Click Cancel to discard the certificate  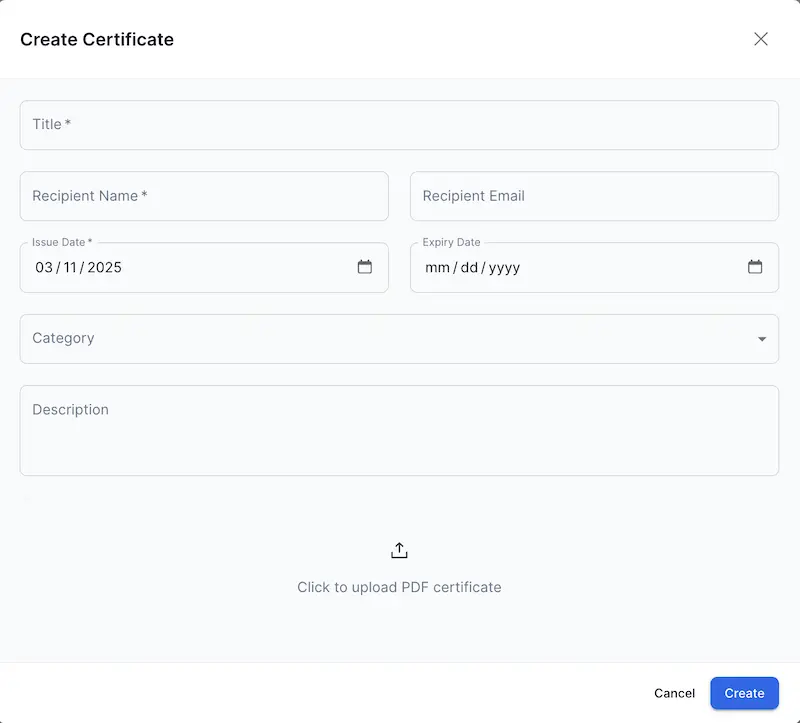[674, 693]
